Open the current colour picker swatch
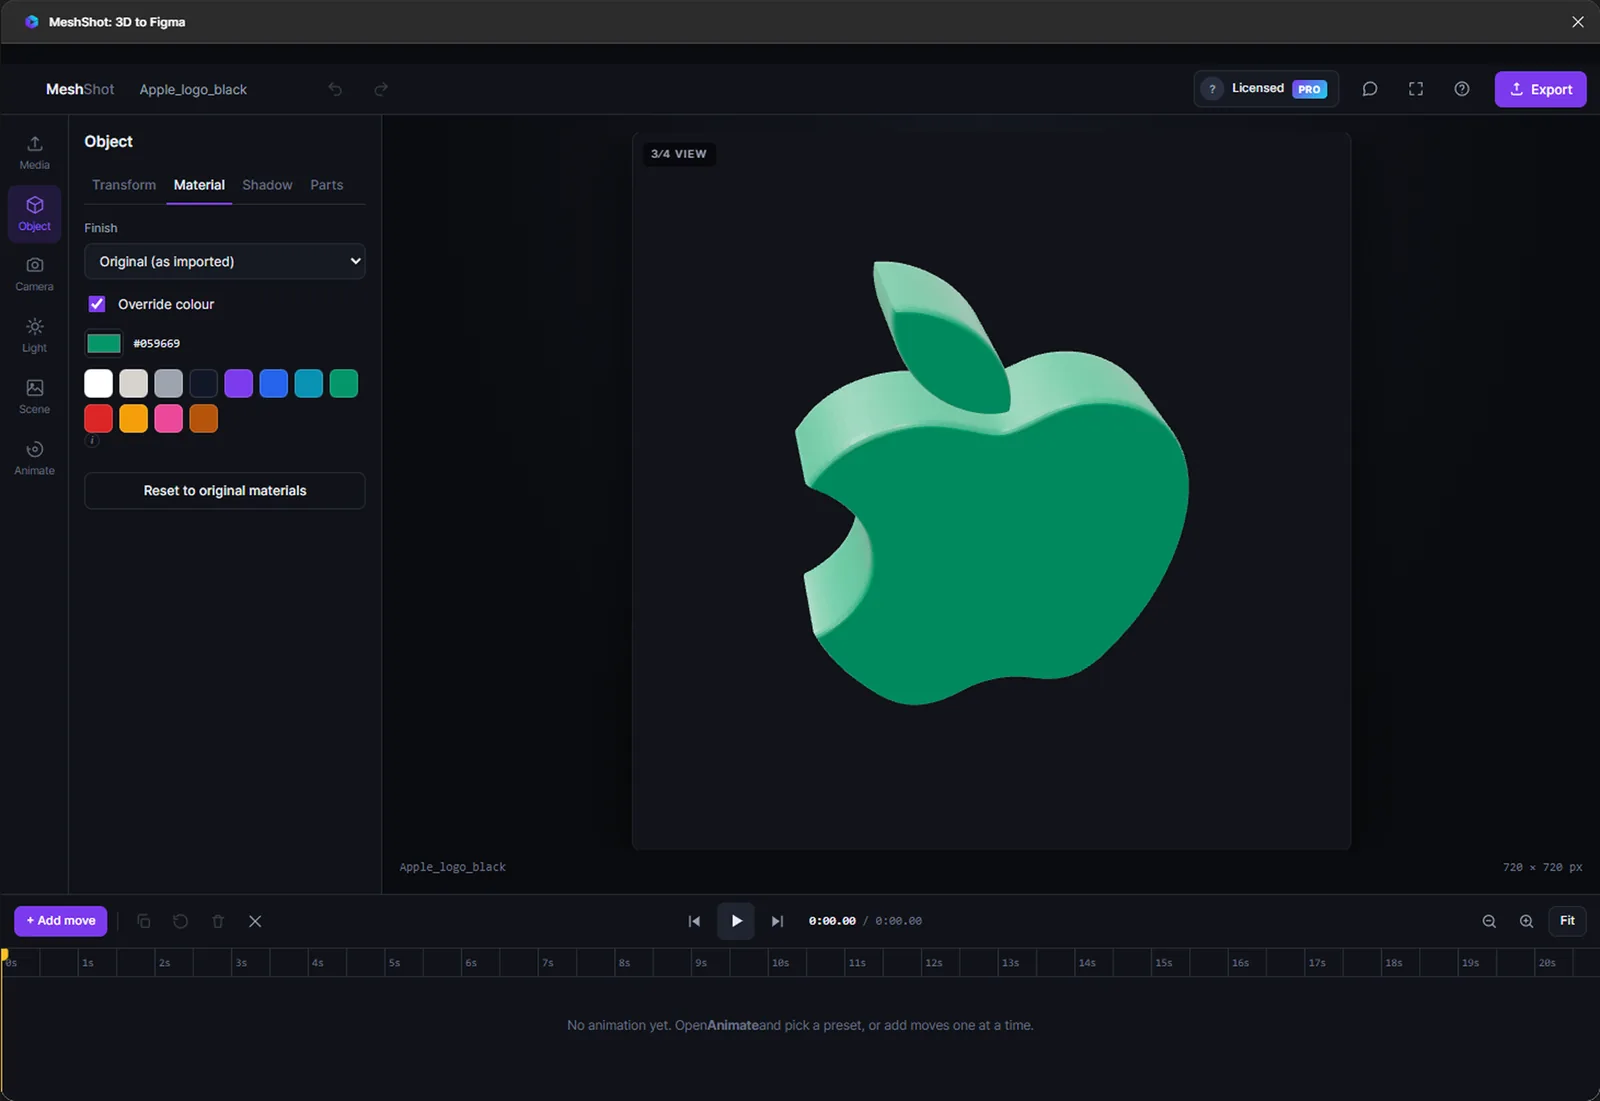1600x1101 pixels. pyautogui.click(x=104, y=344)
